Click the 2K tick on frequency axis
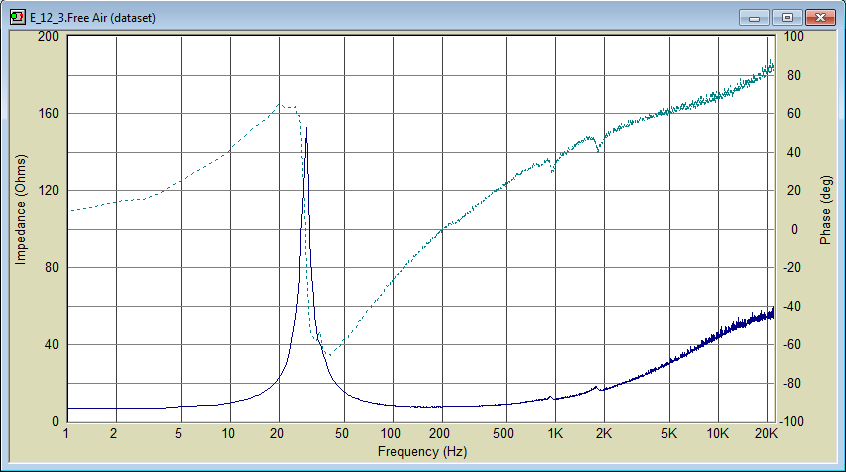This screenshot has width=846, height=472. 604,433
